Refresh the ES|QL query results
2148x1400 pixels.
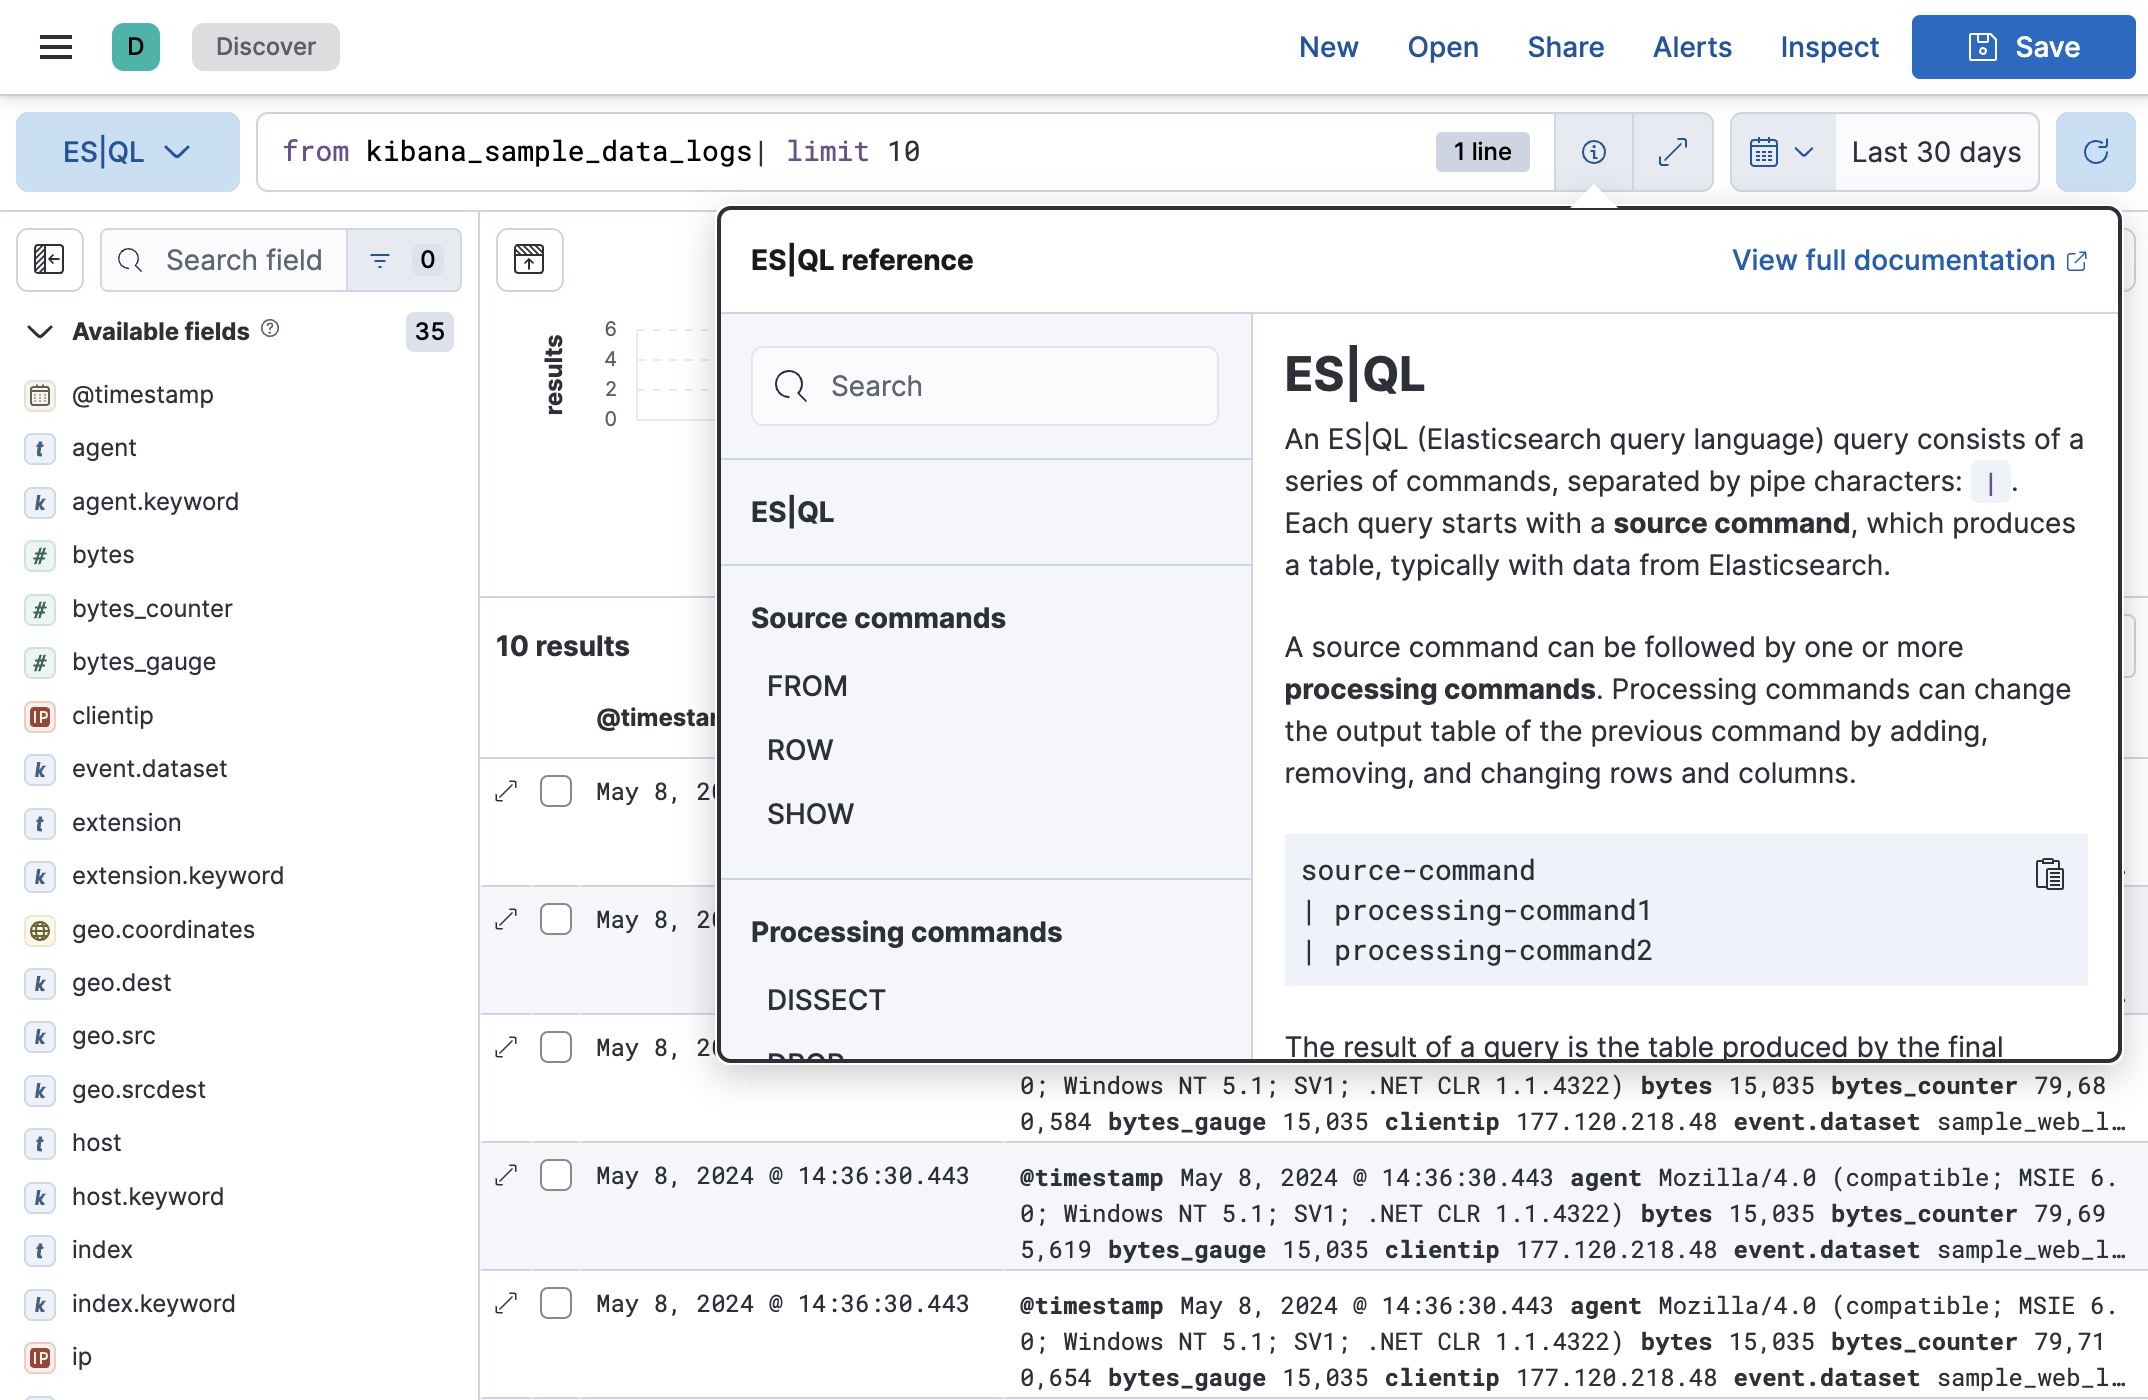[2095, 151]
